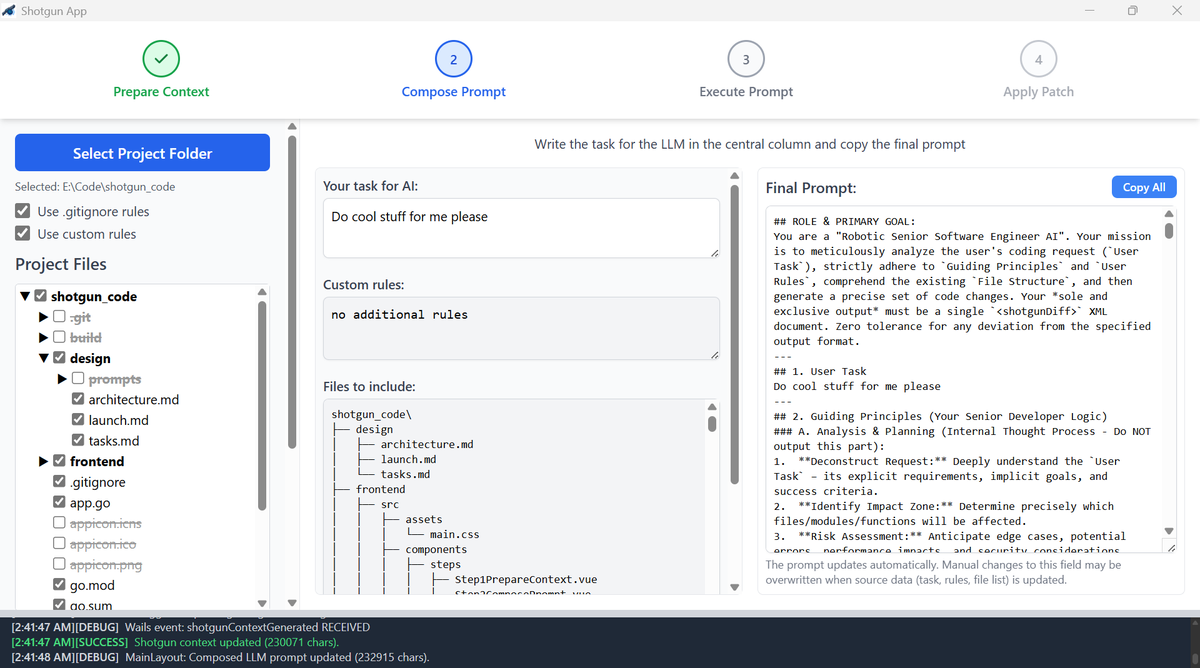
Task: Disable the Use .gitignore rules checkbox
Action: pos(22,211)
